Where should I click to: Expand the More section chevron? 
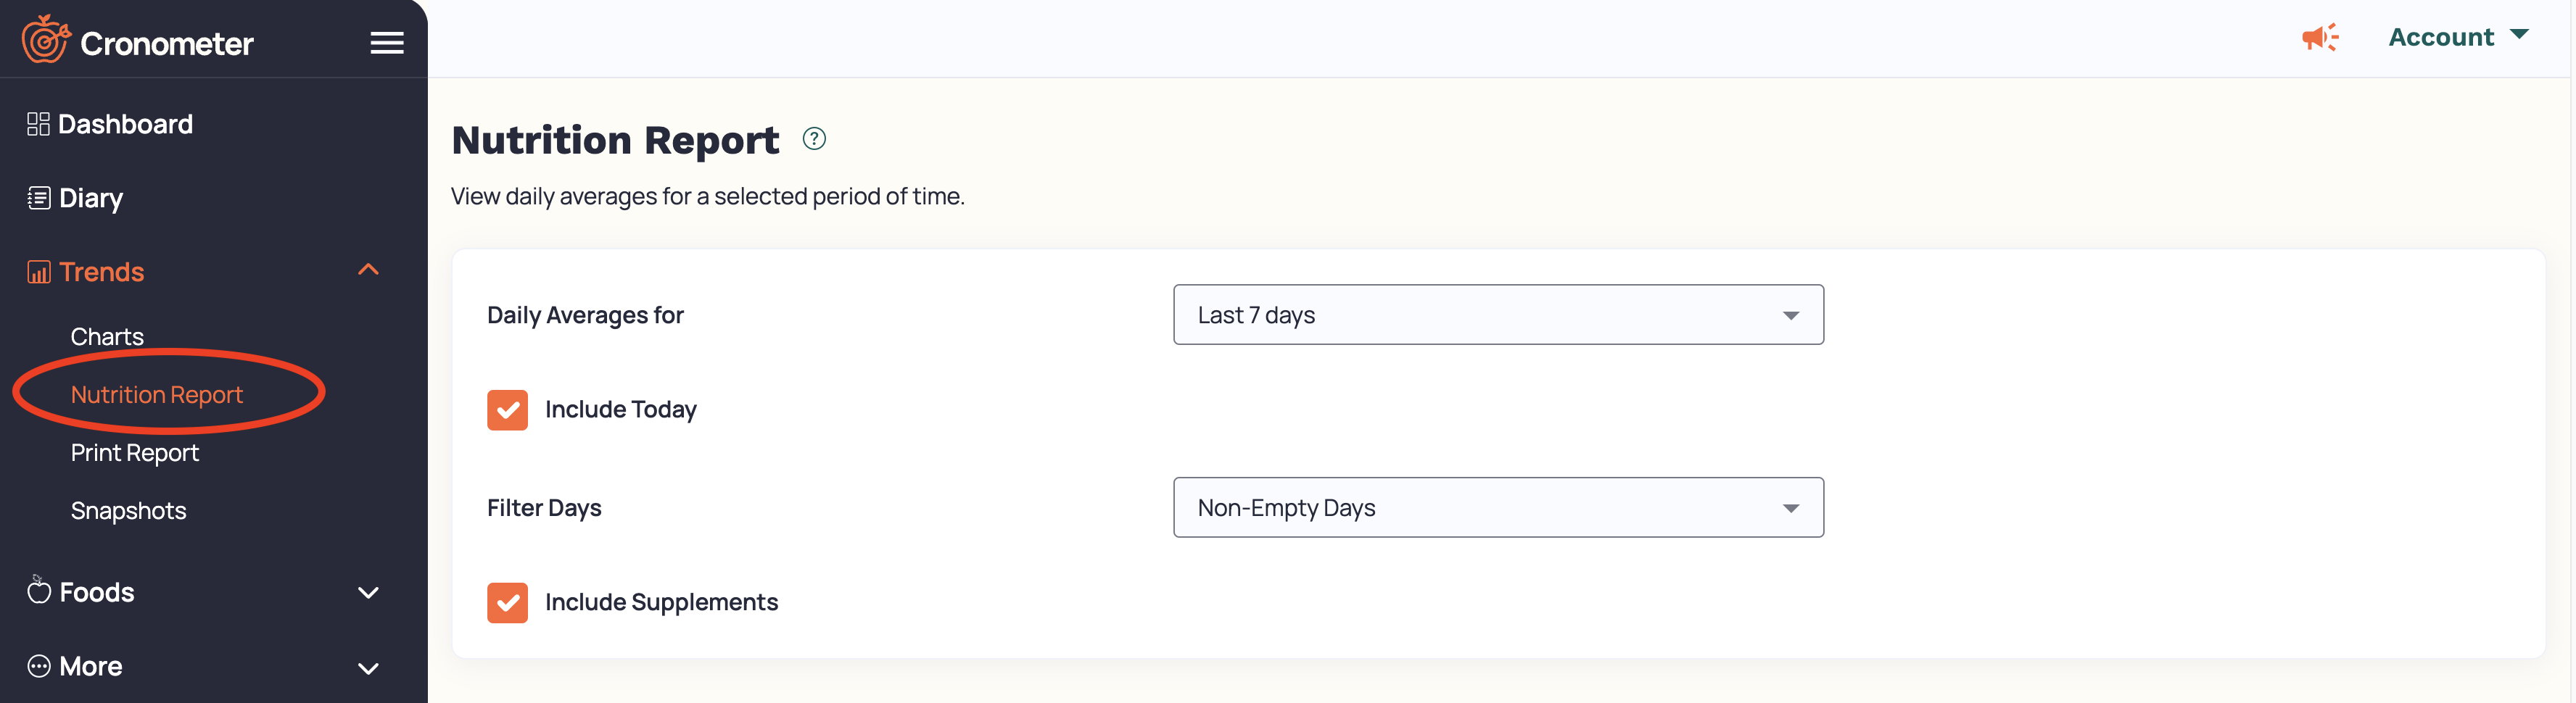pos(368,668)
